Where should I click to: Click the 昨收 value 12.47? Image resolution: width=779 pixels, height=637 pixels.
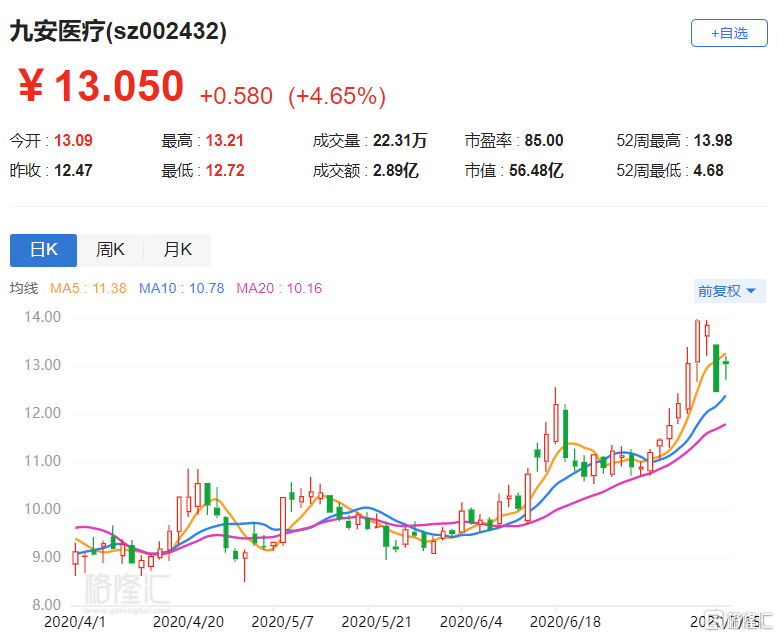73,170
